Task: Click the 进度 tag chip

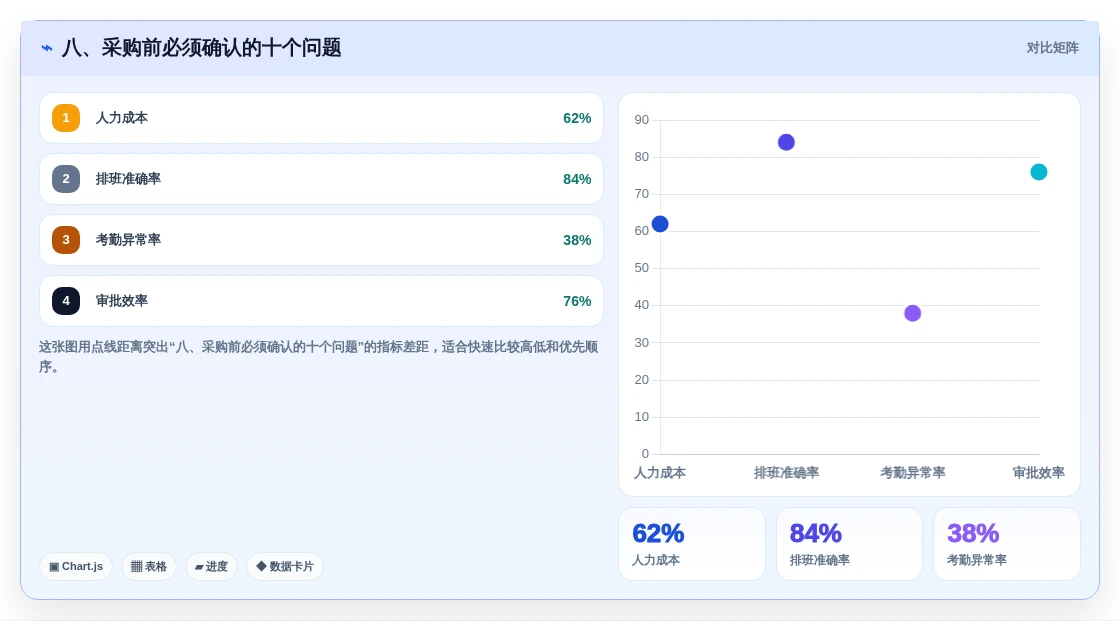Action: pyautogui.click(x=211, y=567)
